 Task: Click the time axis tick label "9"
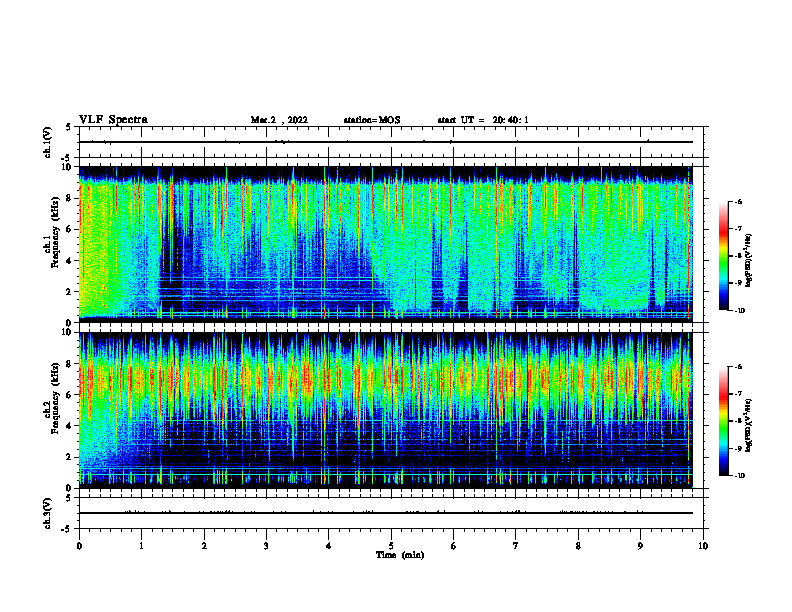click(640, 546)
